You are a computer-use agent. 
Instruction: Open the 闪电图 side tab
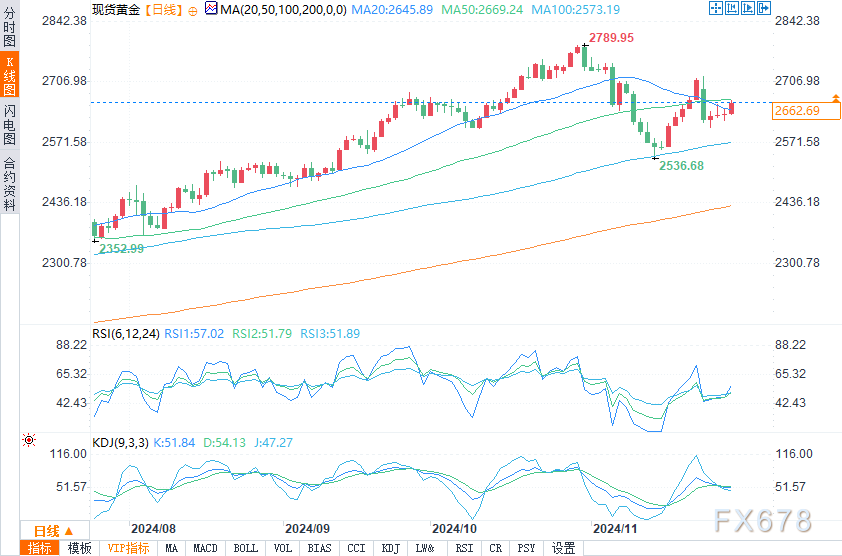pos(9,124)
